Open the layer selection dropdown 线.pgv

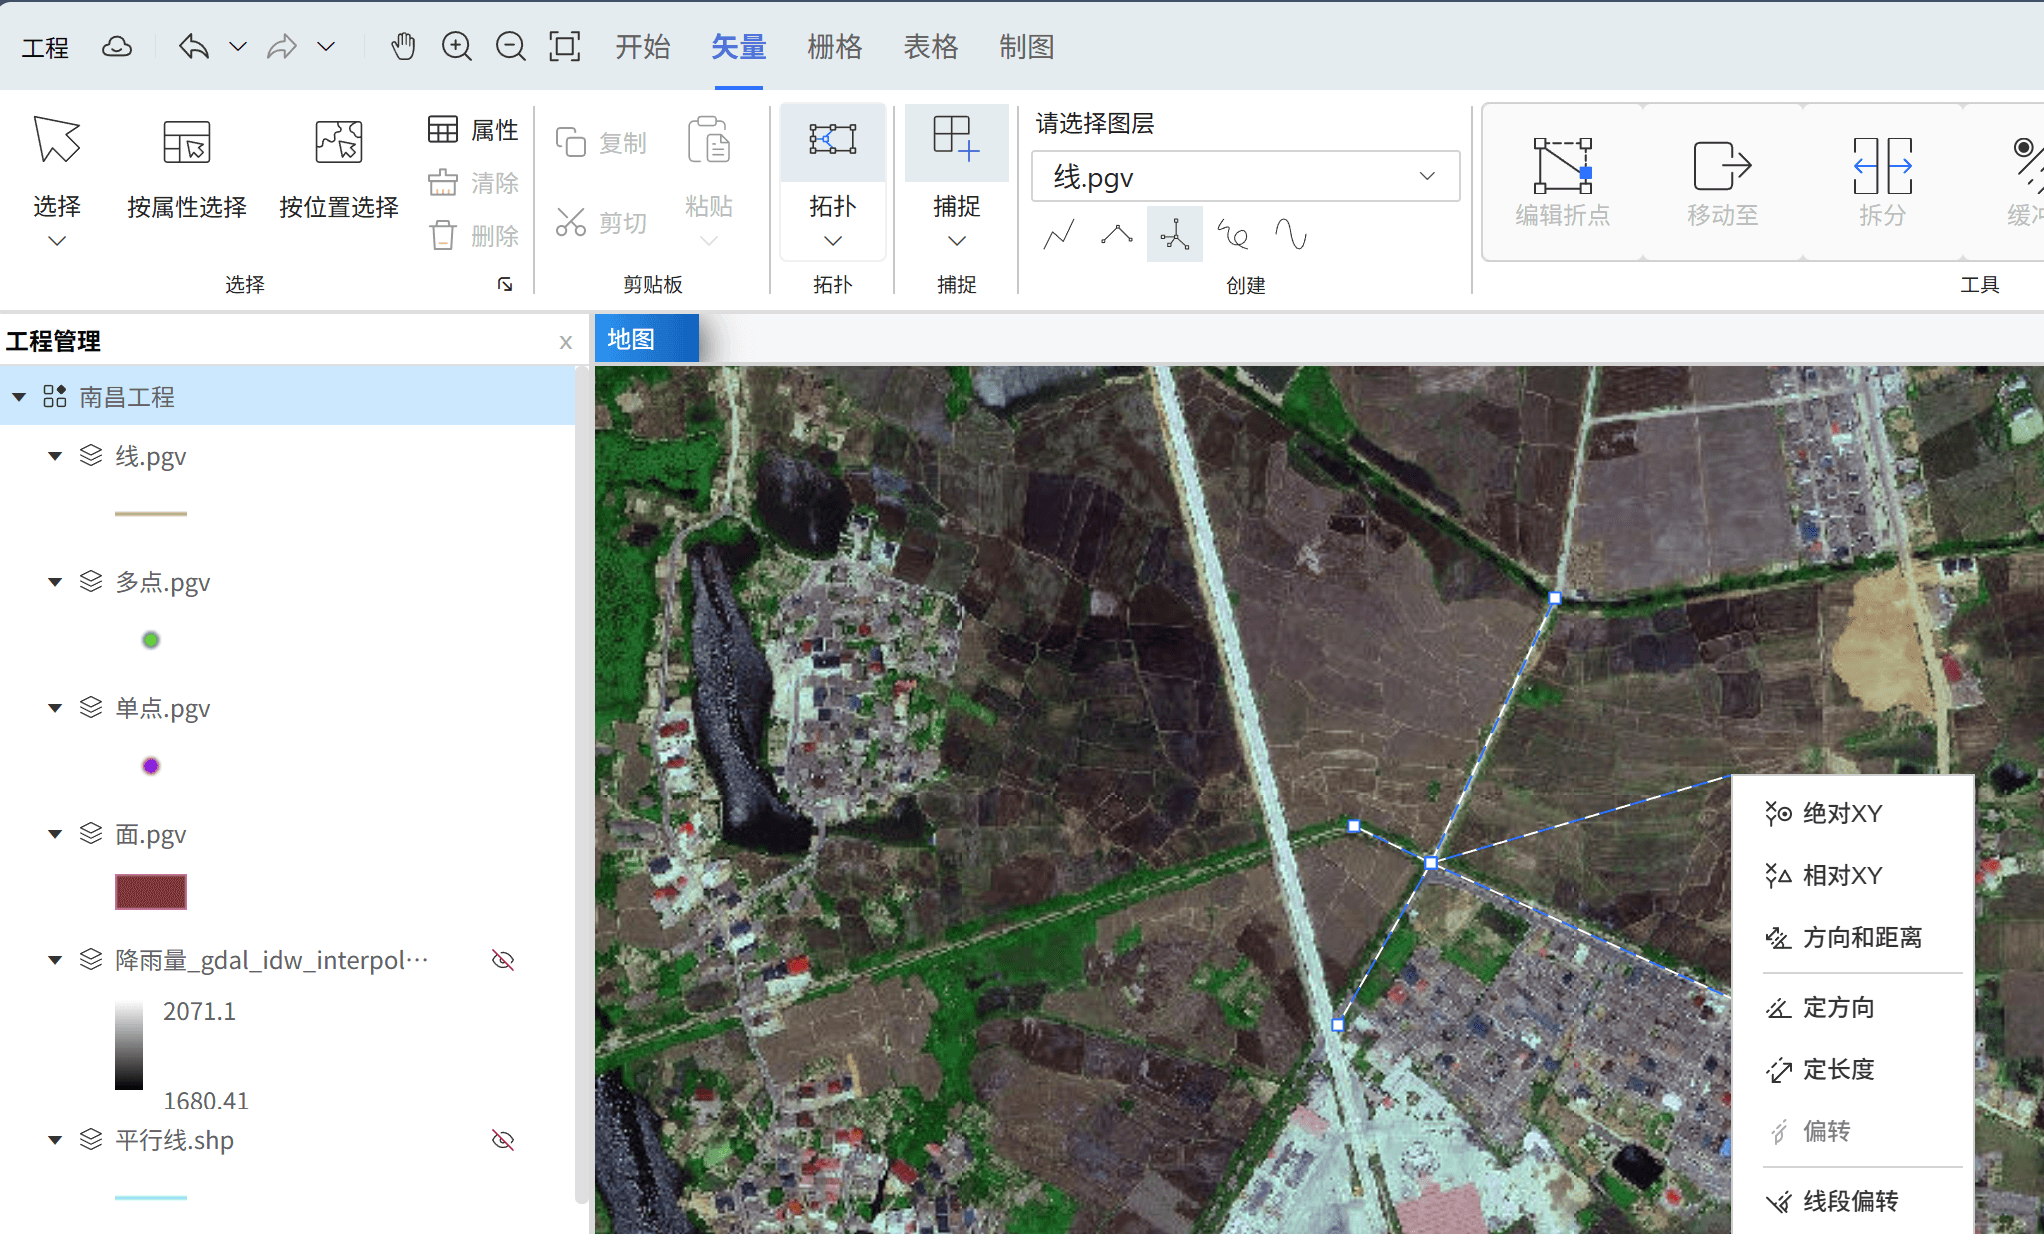click(x=1245, y=177)
